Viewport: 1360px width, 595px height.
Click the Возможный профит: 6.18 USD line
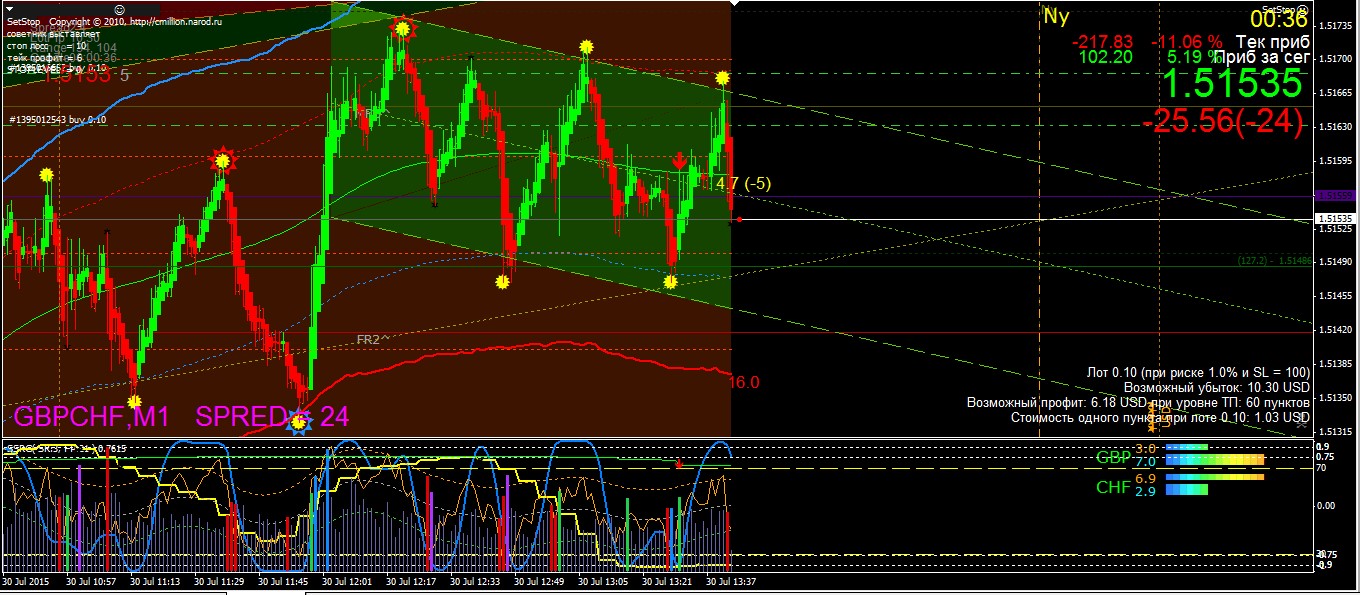[1138, 402]
